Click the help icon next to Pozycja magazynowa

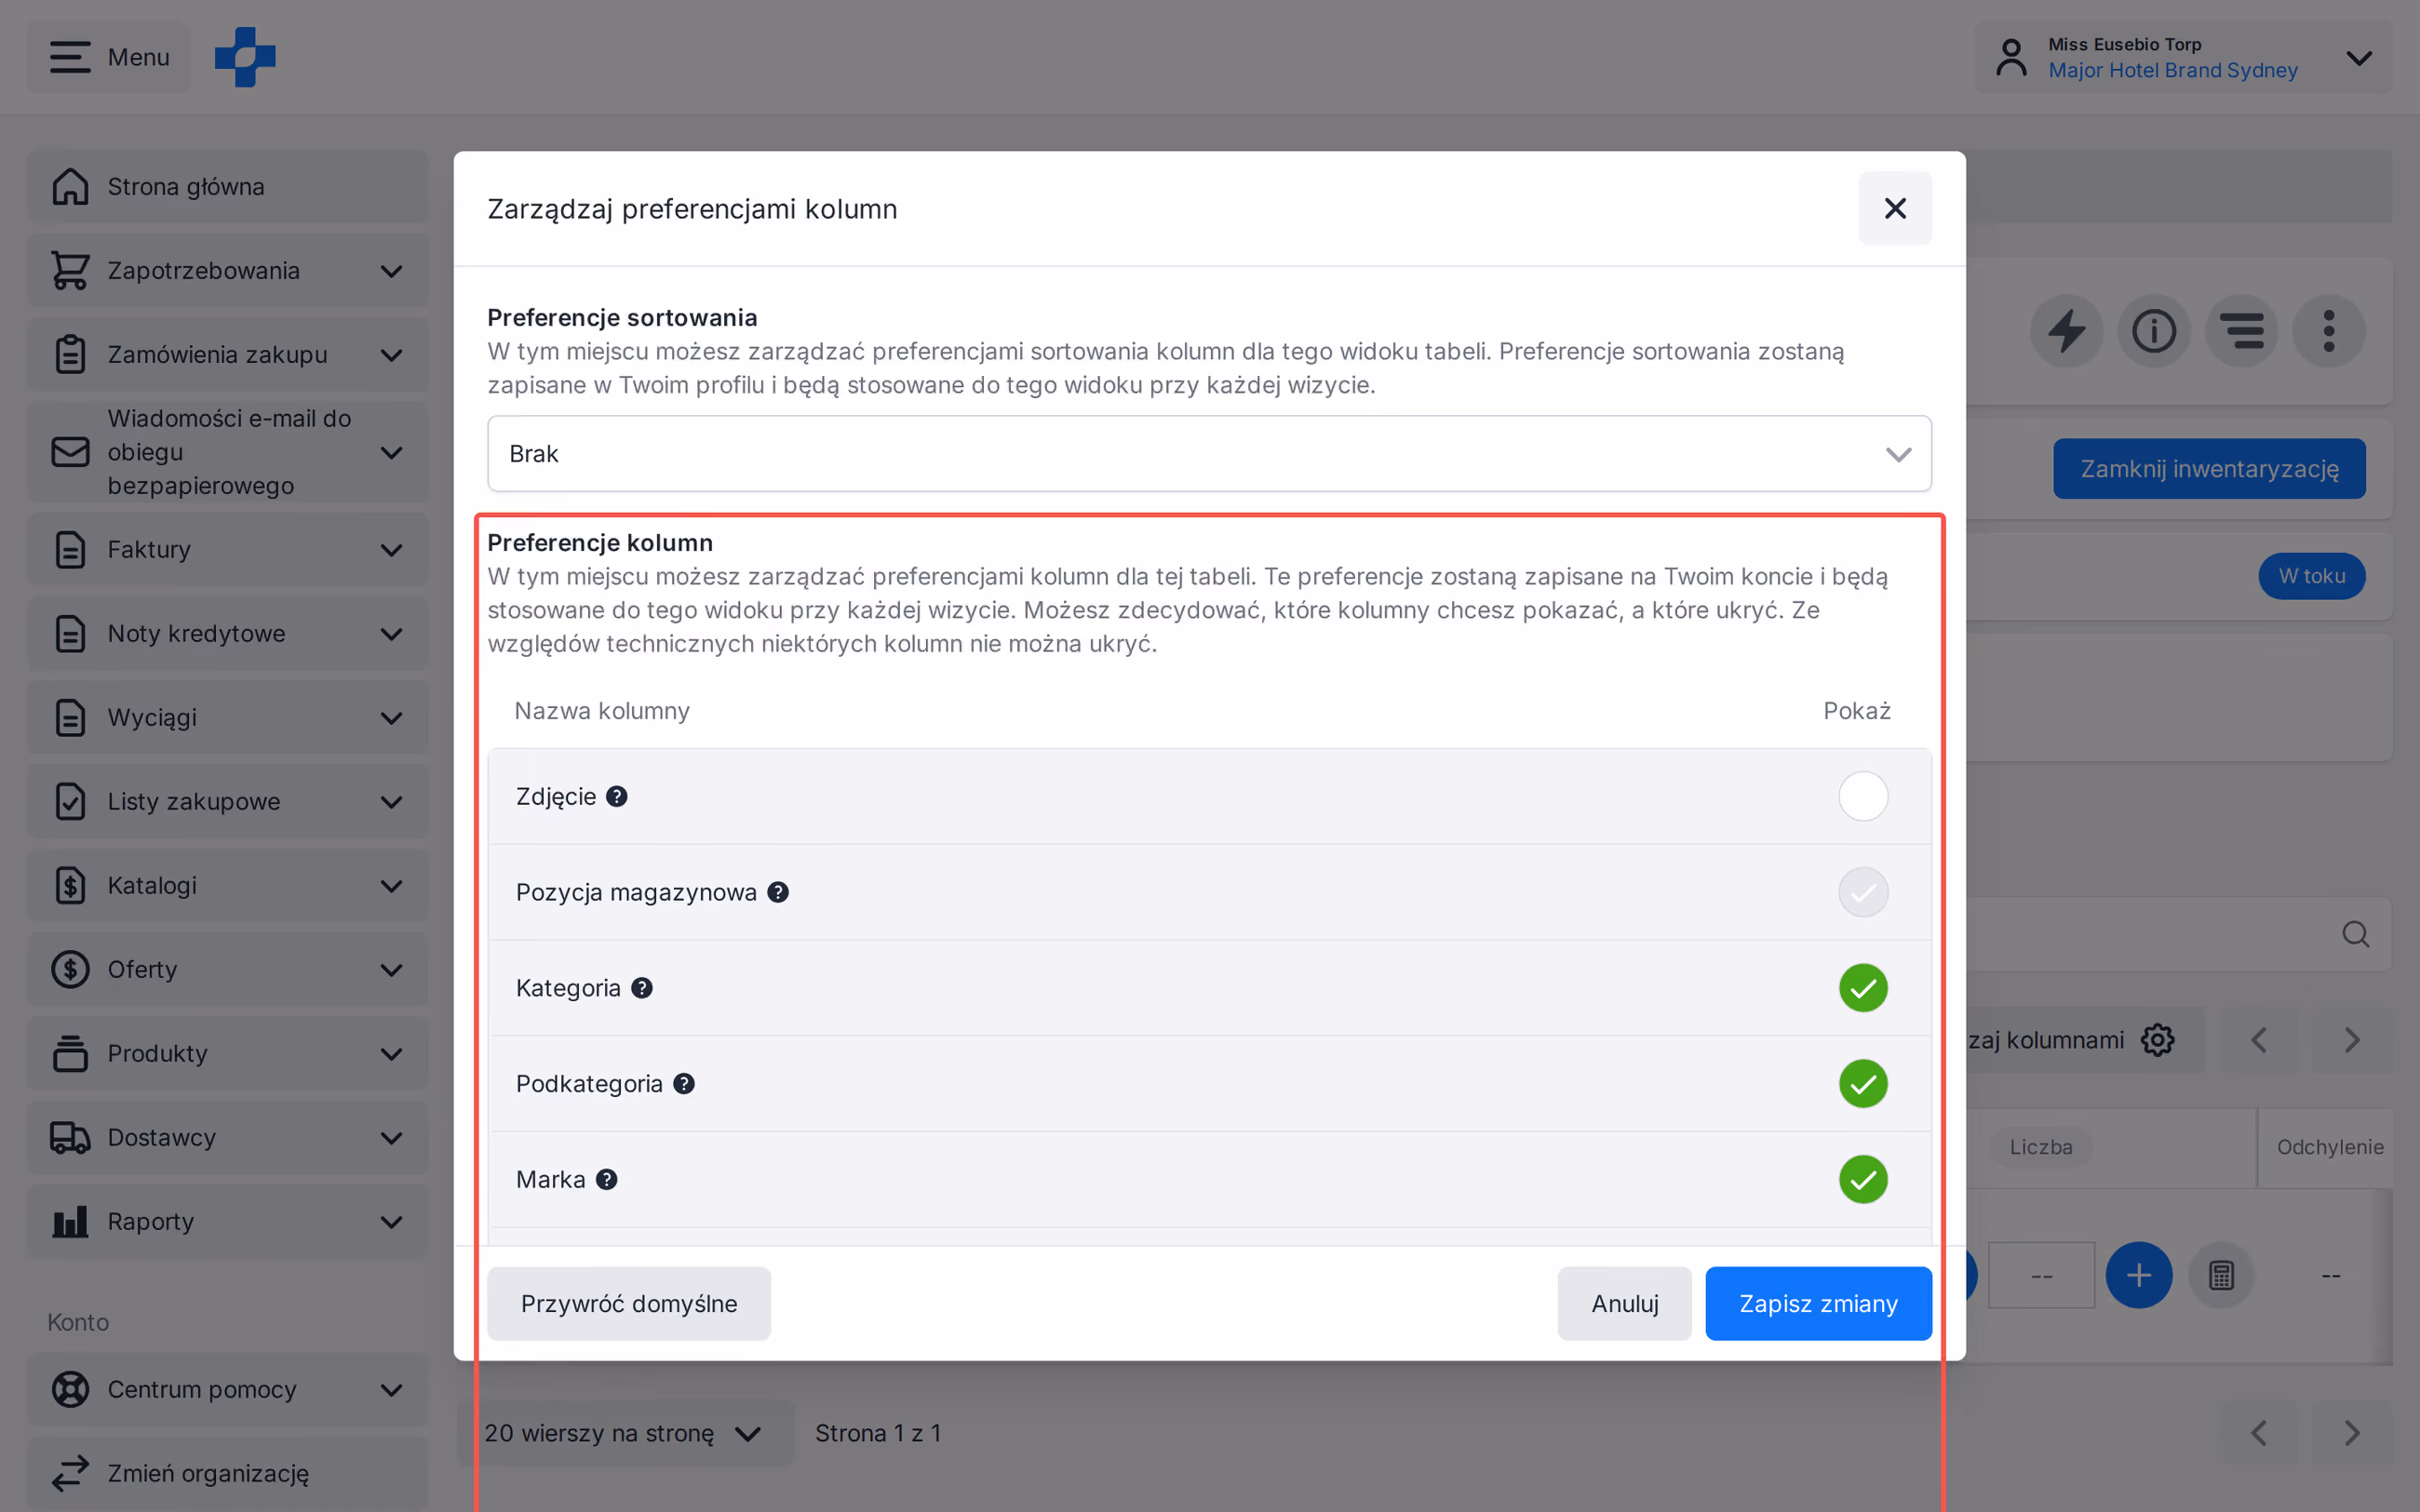[x=778, y=892]
